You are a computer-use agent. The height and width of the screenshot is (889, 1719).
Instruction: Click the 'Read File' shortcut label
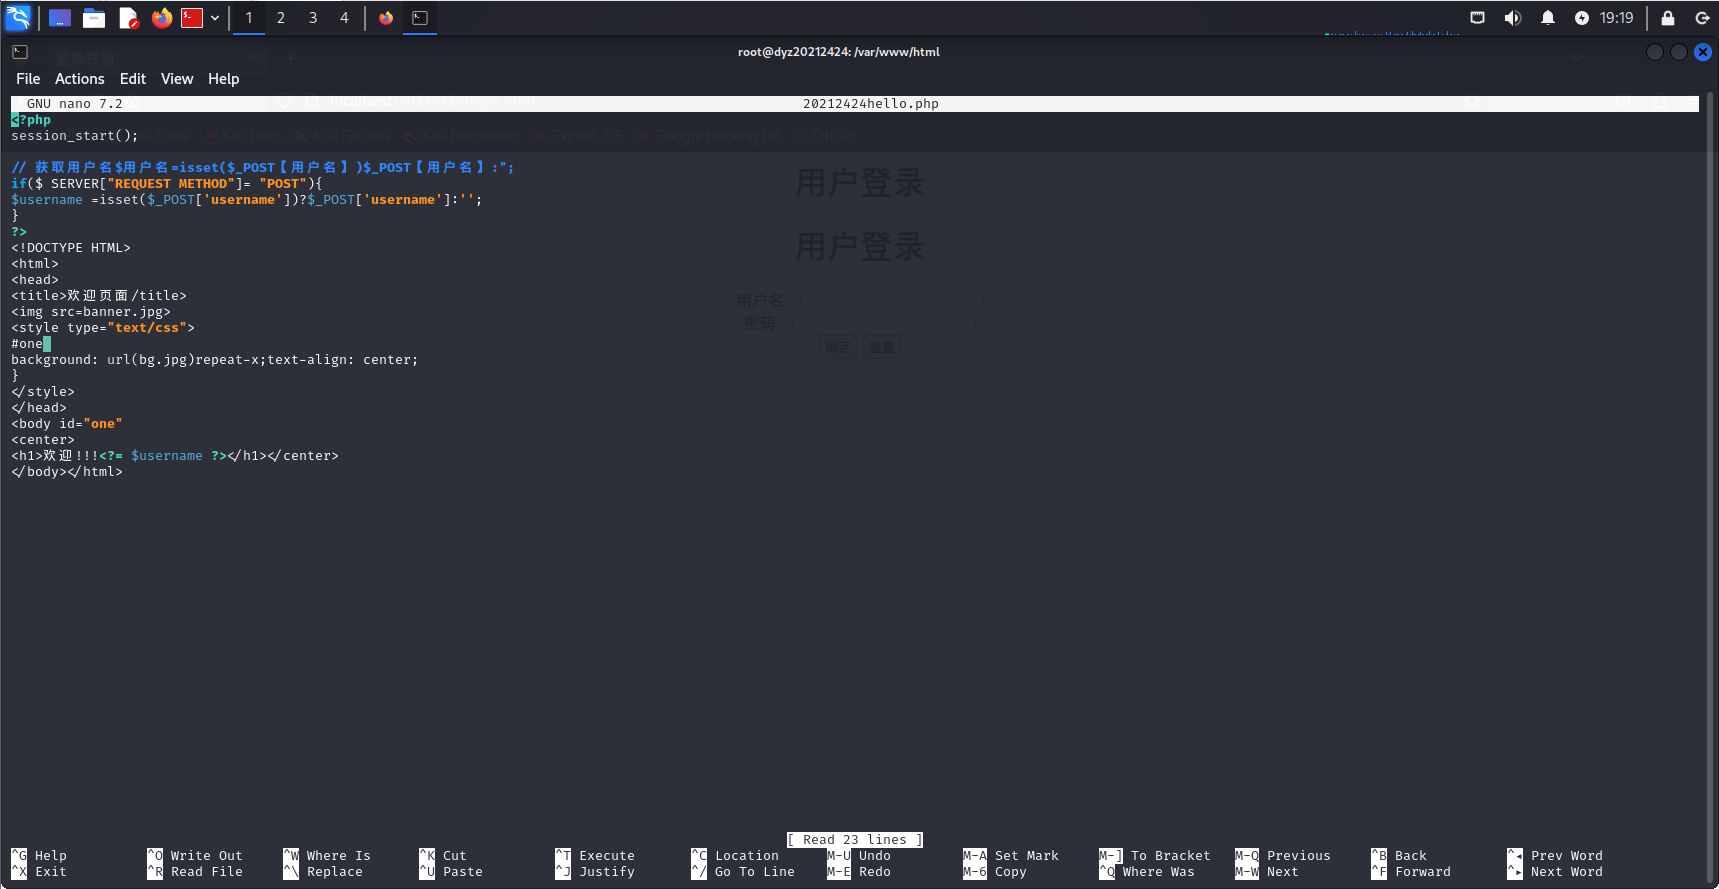[x=207, y=872]
